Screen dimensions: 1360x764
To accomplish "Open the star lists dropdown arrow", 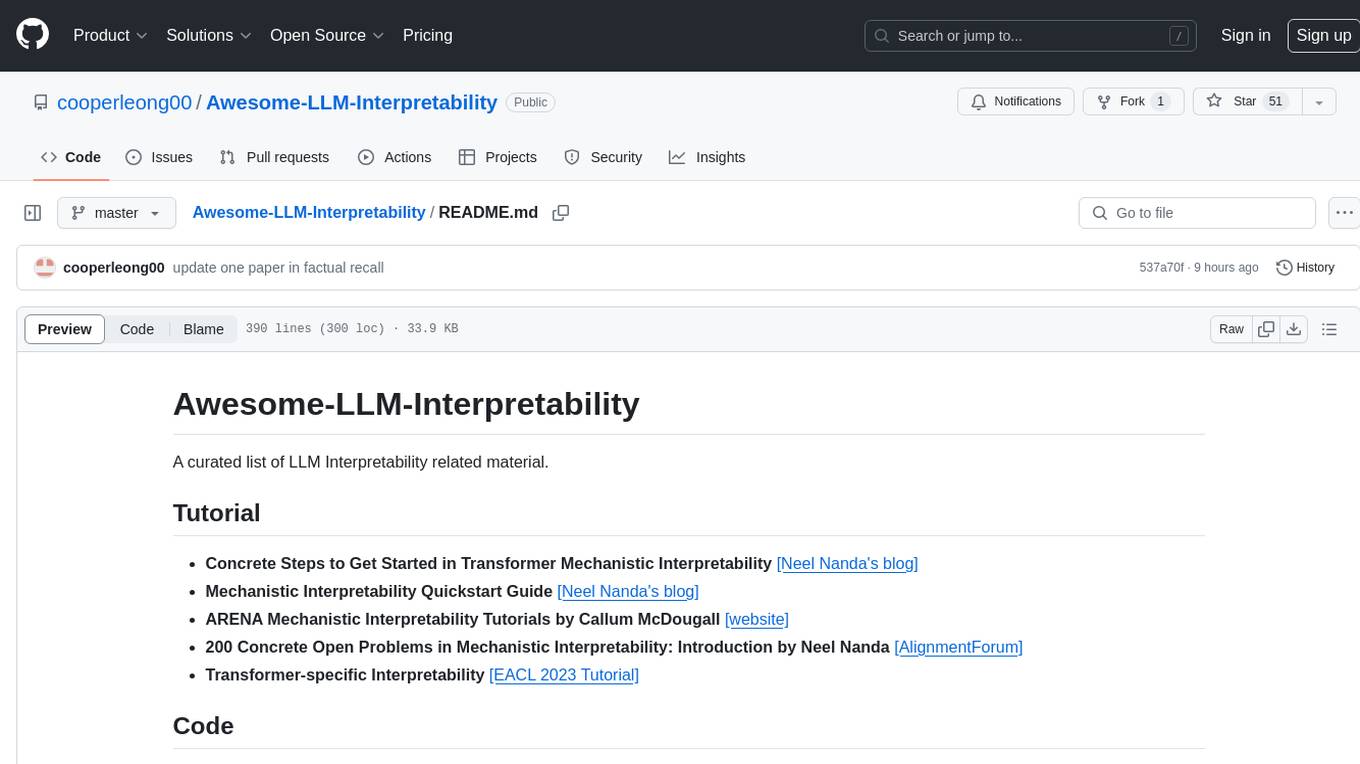I will pos(1319,102).
